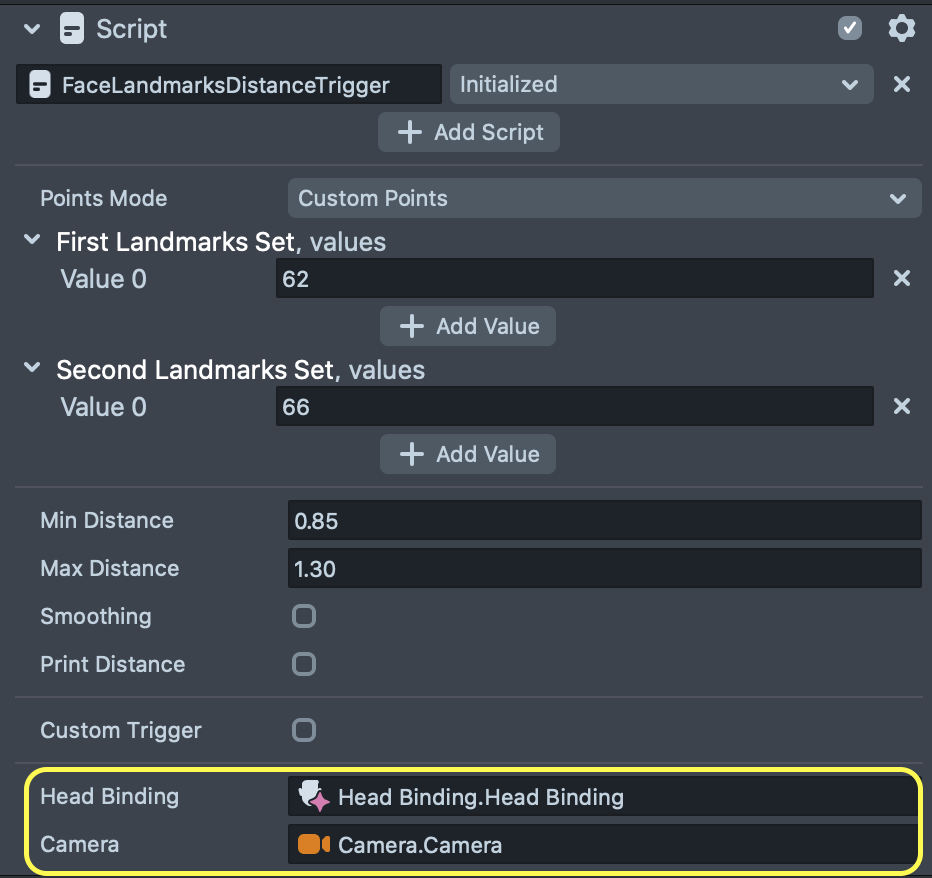The width and height of the screenshot is (932, 878).
Task: Disable the Script component checkbox
Action: pyautogui.click(x=849, y=28)
